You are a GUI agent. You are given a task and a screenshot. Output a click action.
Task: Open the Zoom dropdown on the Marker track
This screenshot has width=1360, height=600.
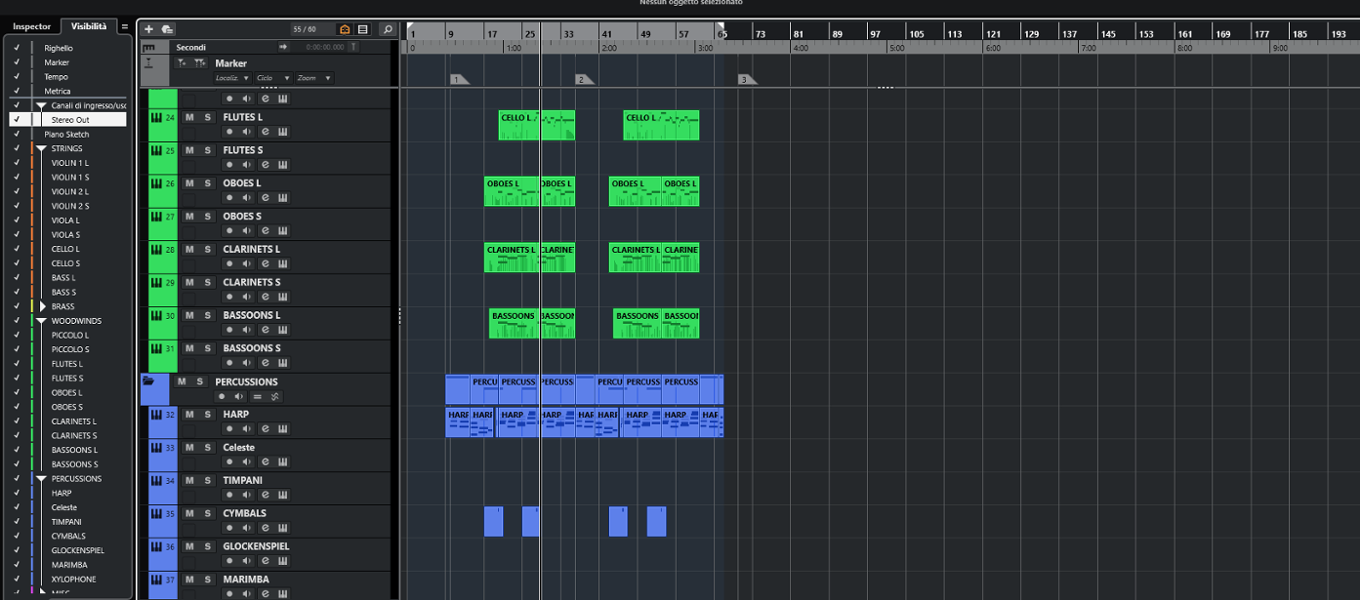314,77
